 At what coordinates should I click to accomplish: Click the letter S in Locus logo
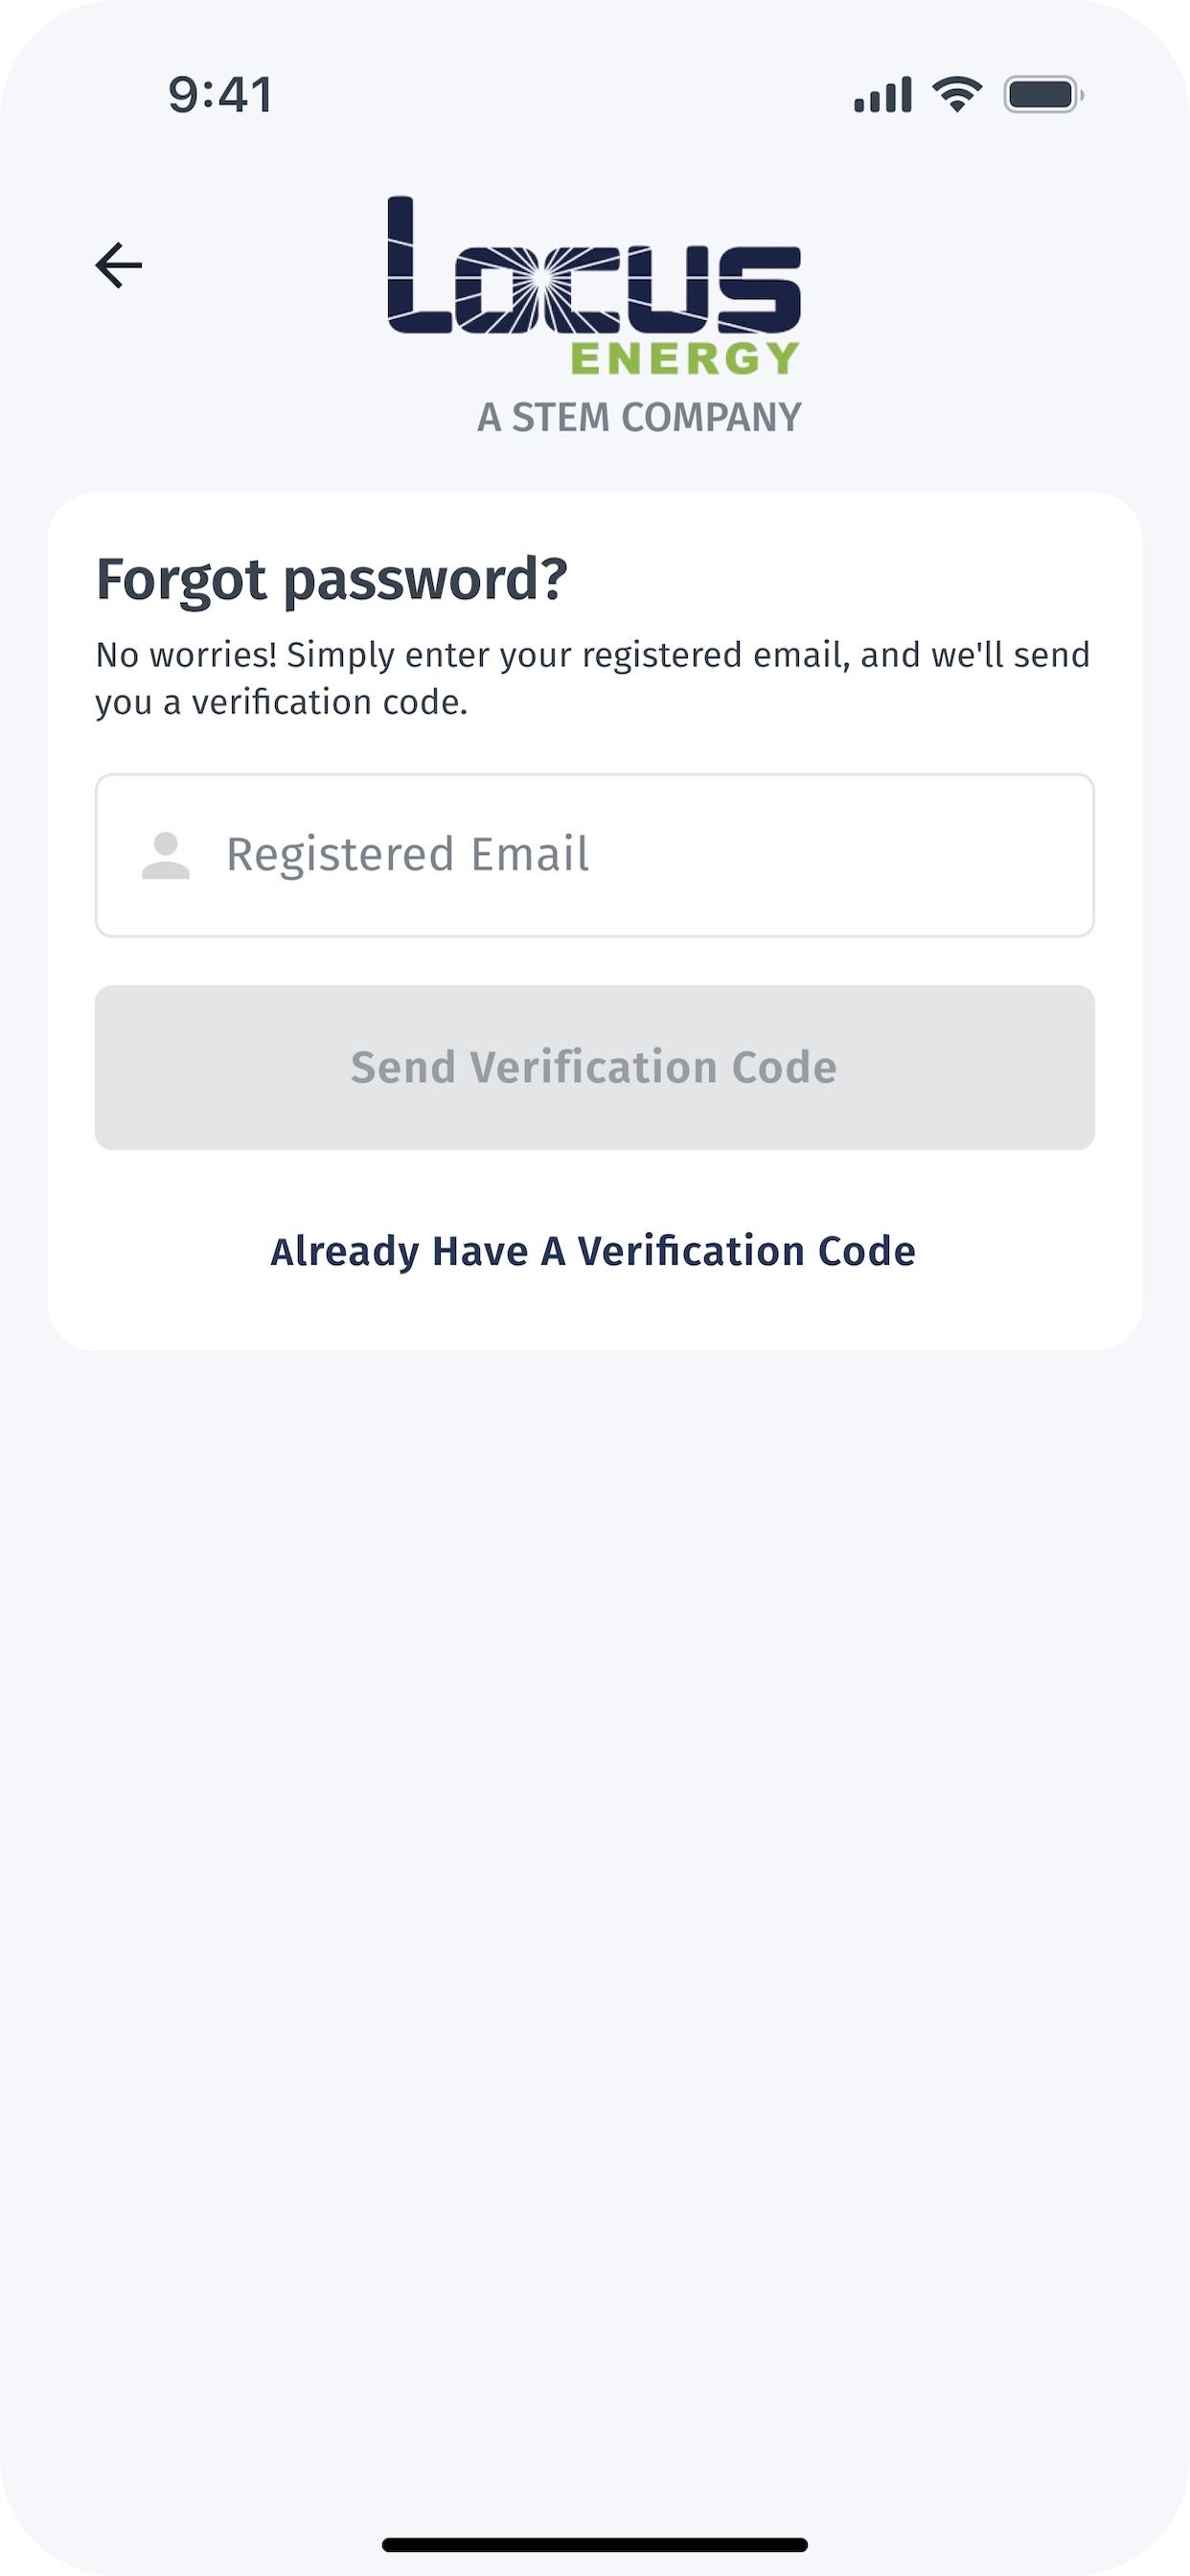pyautogui.click(x=759, y=289)
